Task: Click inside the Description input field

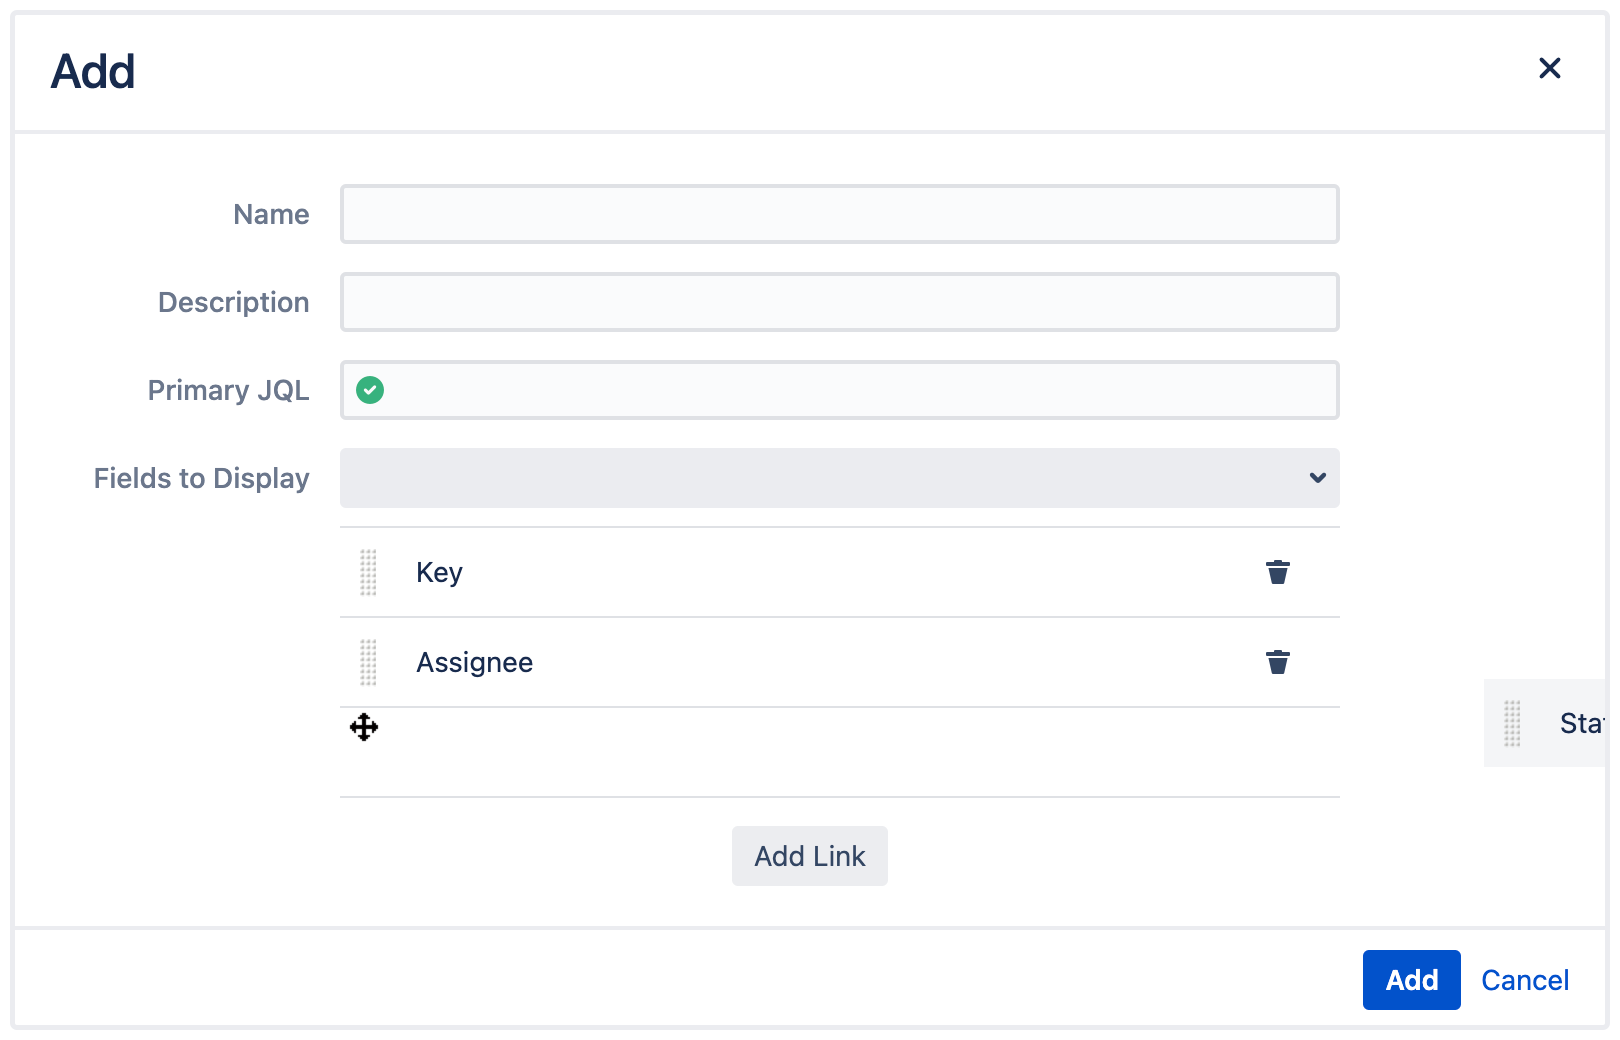Action: coord(839,302)
